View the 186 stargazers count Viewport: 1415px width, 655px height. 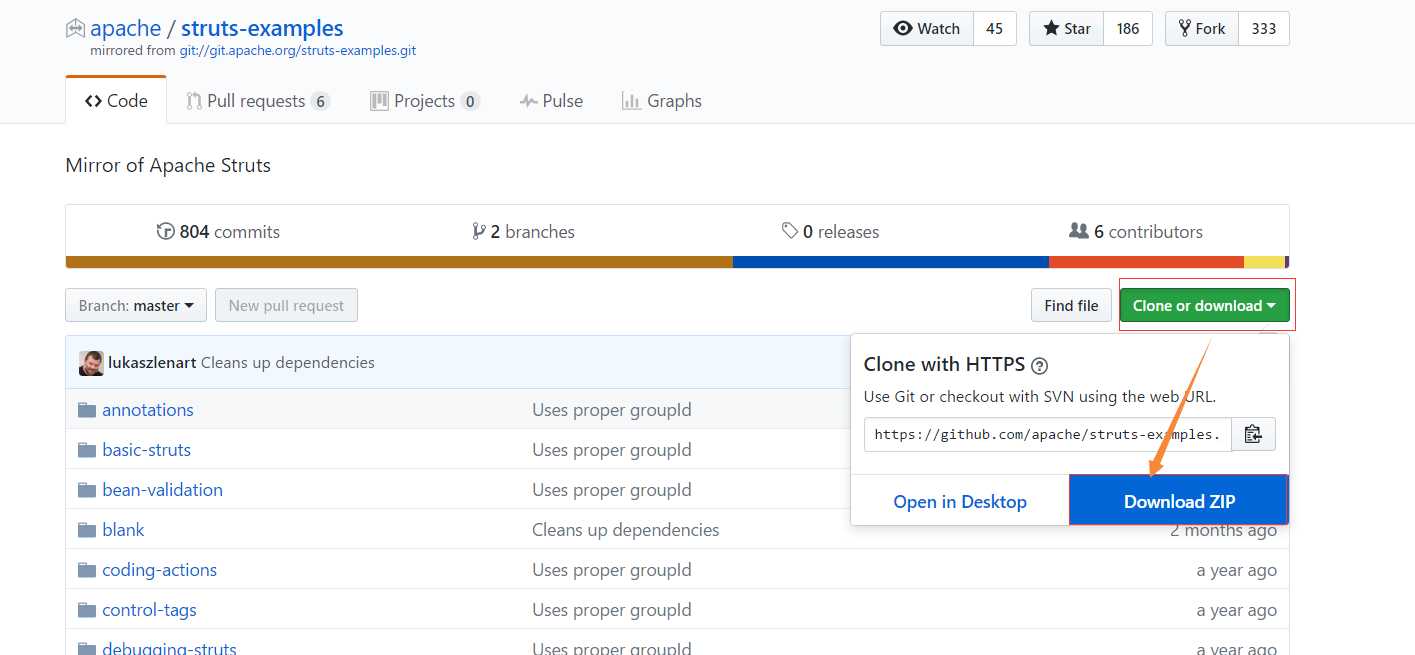tap(1128, 29)
